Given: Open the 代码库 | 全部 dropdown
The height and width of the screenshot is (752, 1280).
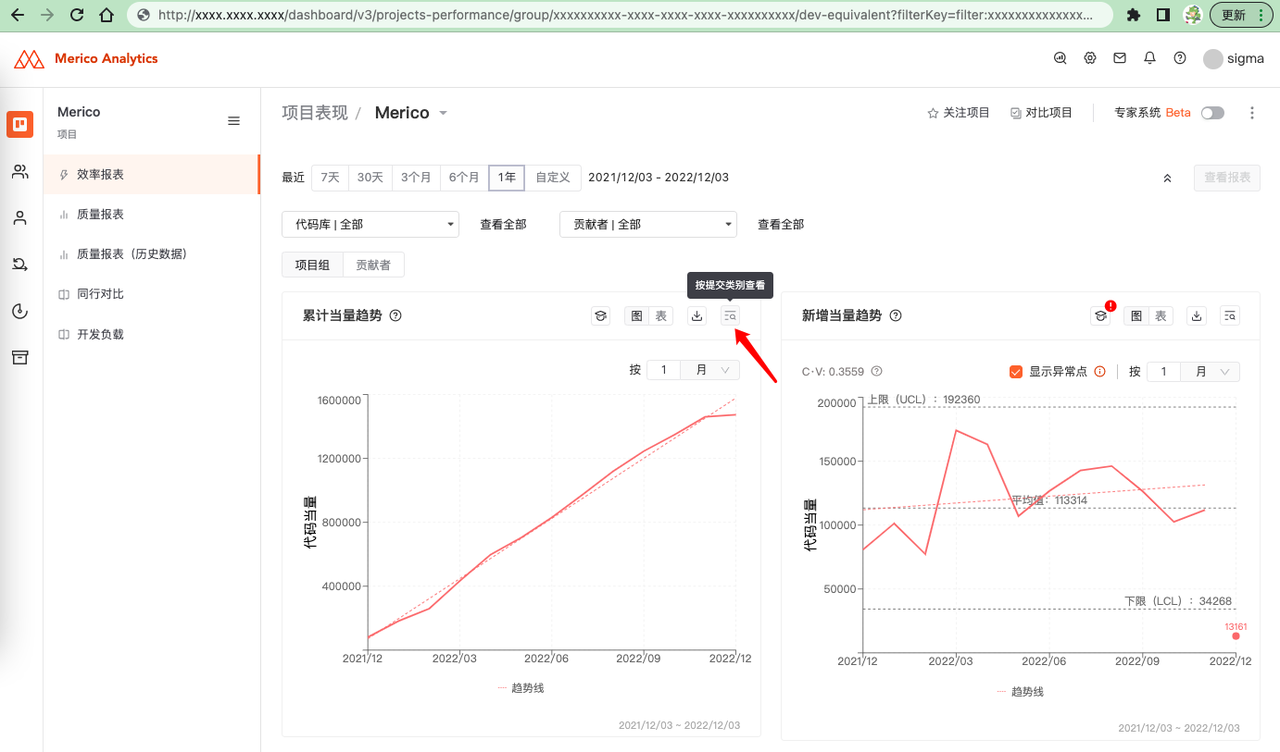Looking at the screenshot, I should pyautogui.click(x=370, y=224).
